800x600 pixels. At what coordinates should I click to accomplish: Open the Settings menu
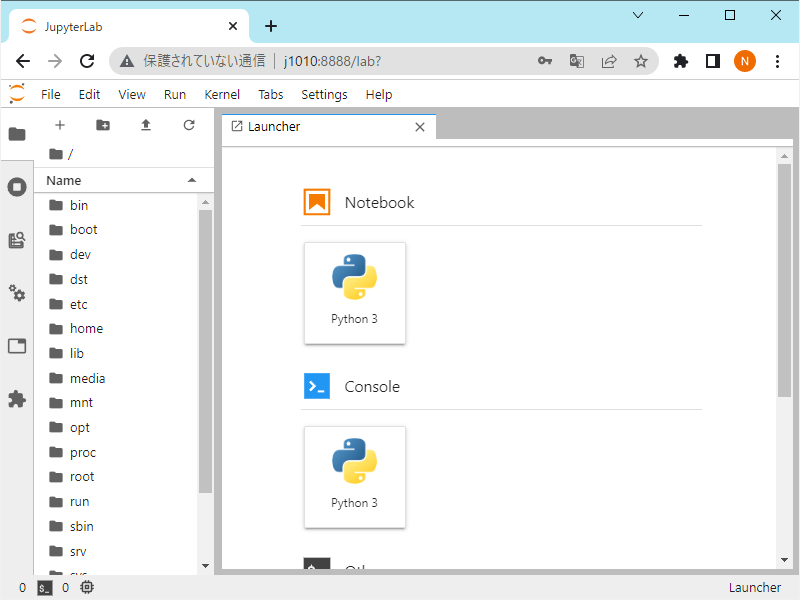point(324,95)
